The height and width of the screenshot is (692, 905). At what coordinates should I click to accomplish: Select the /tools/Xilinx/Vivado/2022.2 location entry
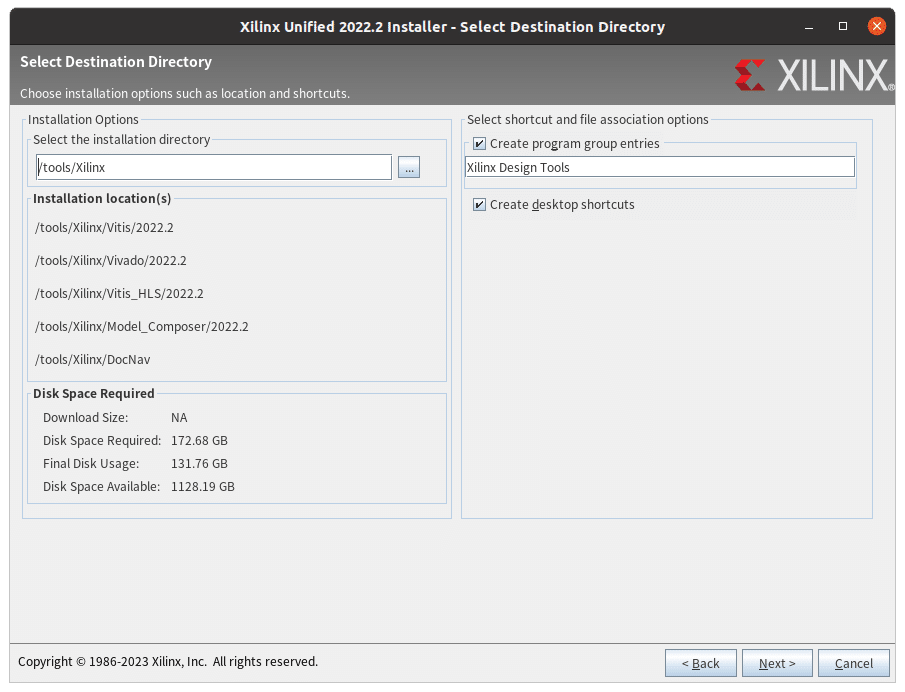(109, 260)
